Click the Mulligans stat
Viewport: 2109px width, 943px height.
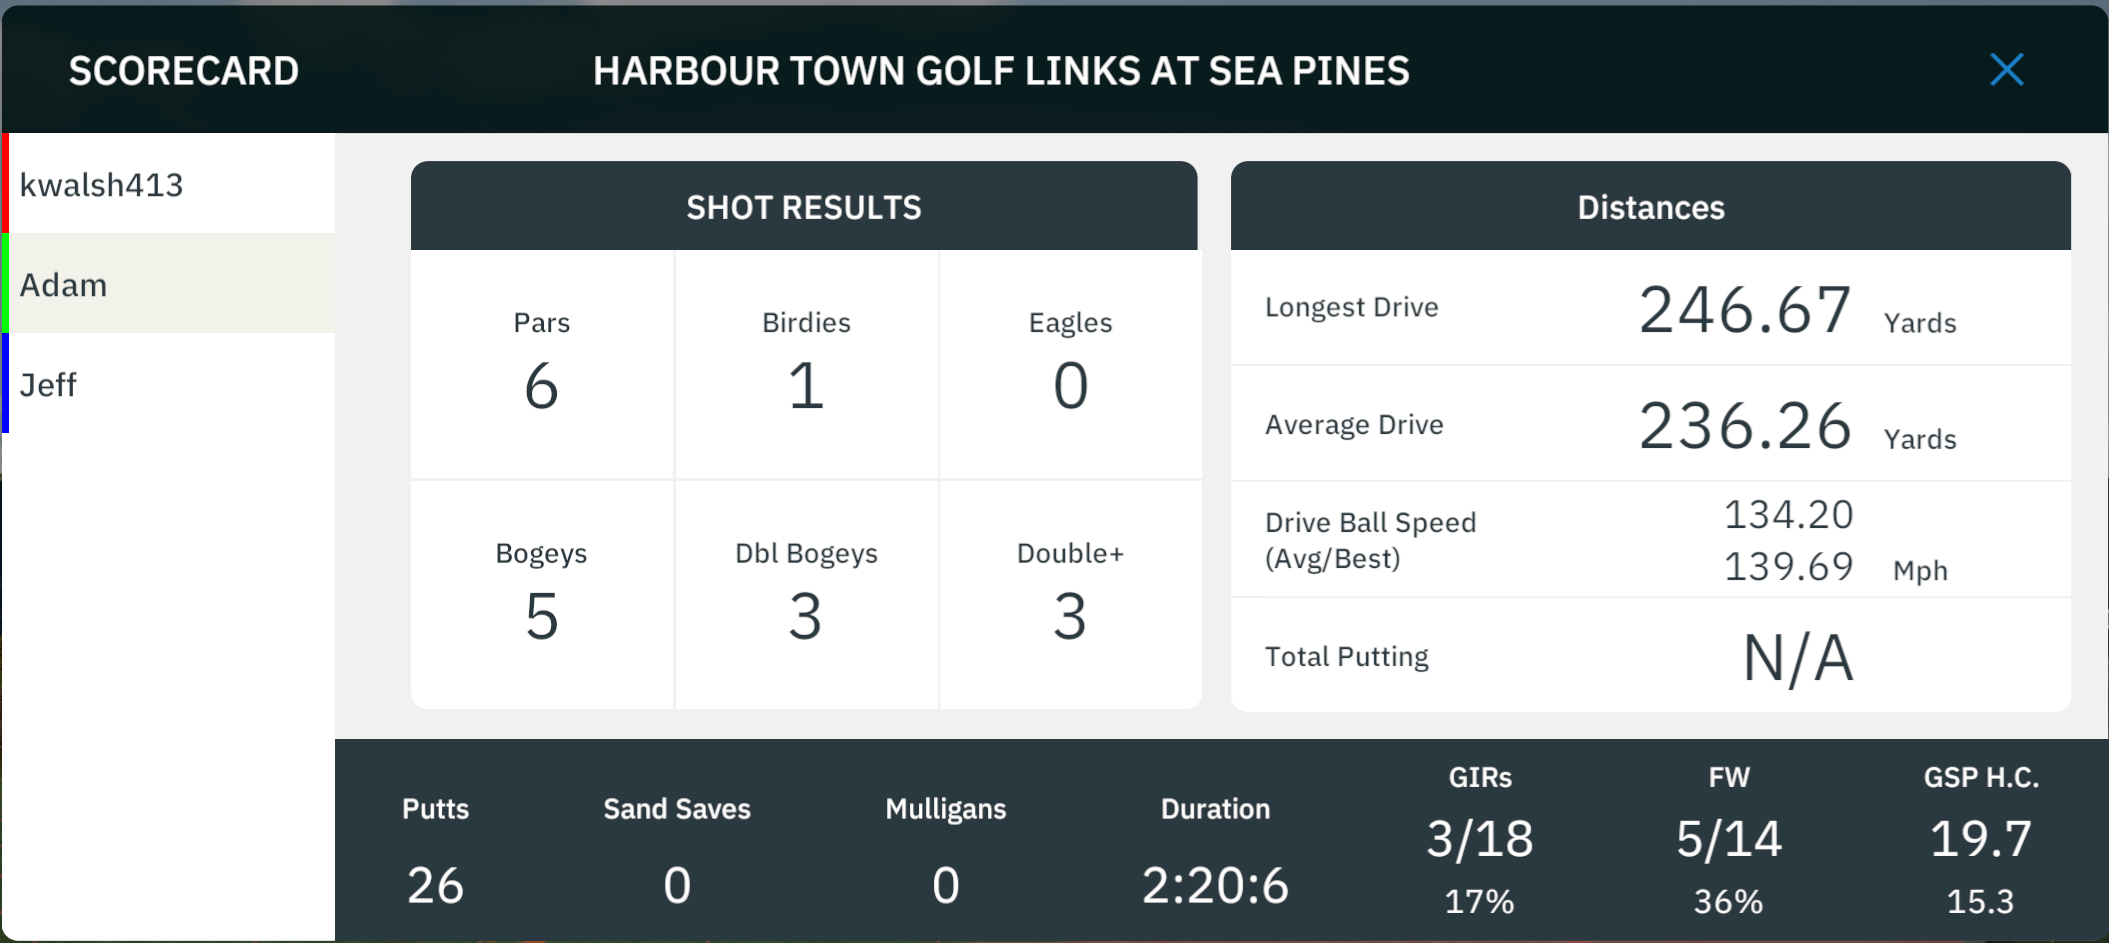pyautogui.click(x=946, y=848)
